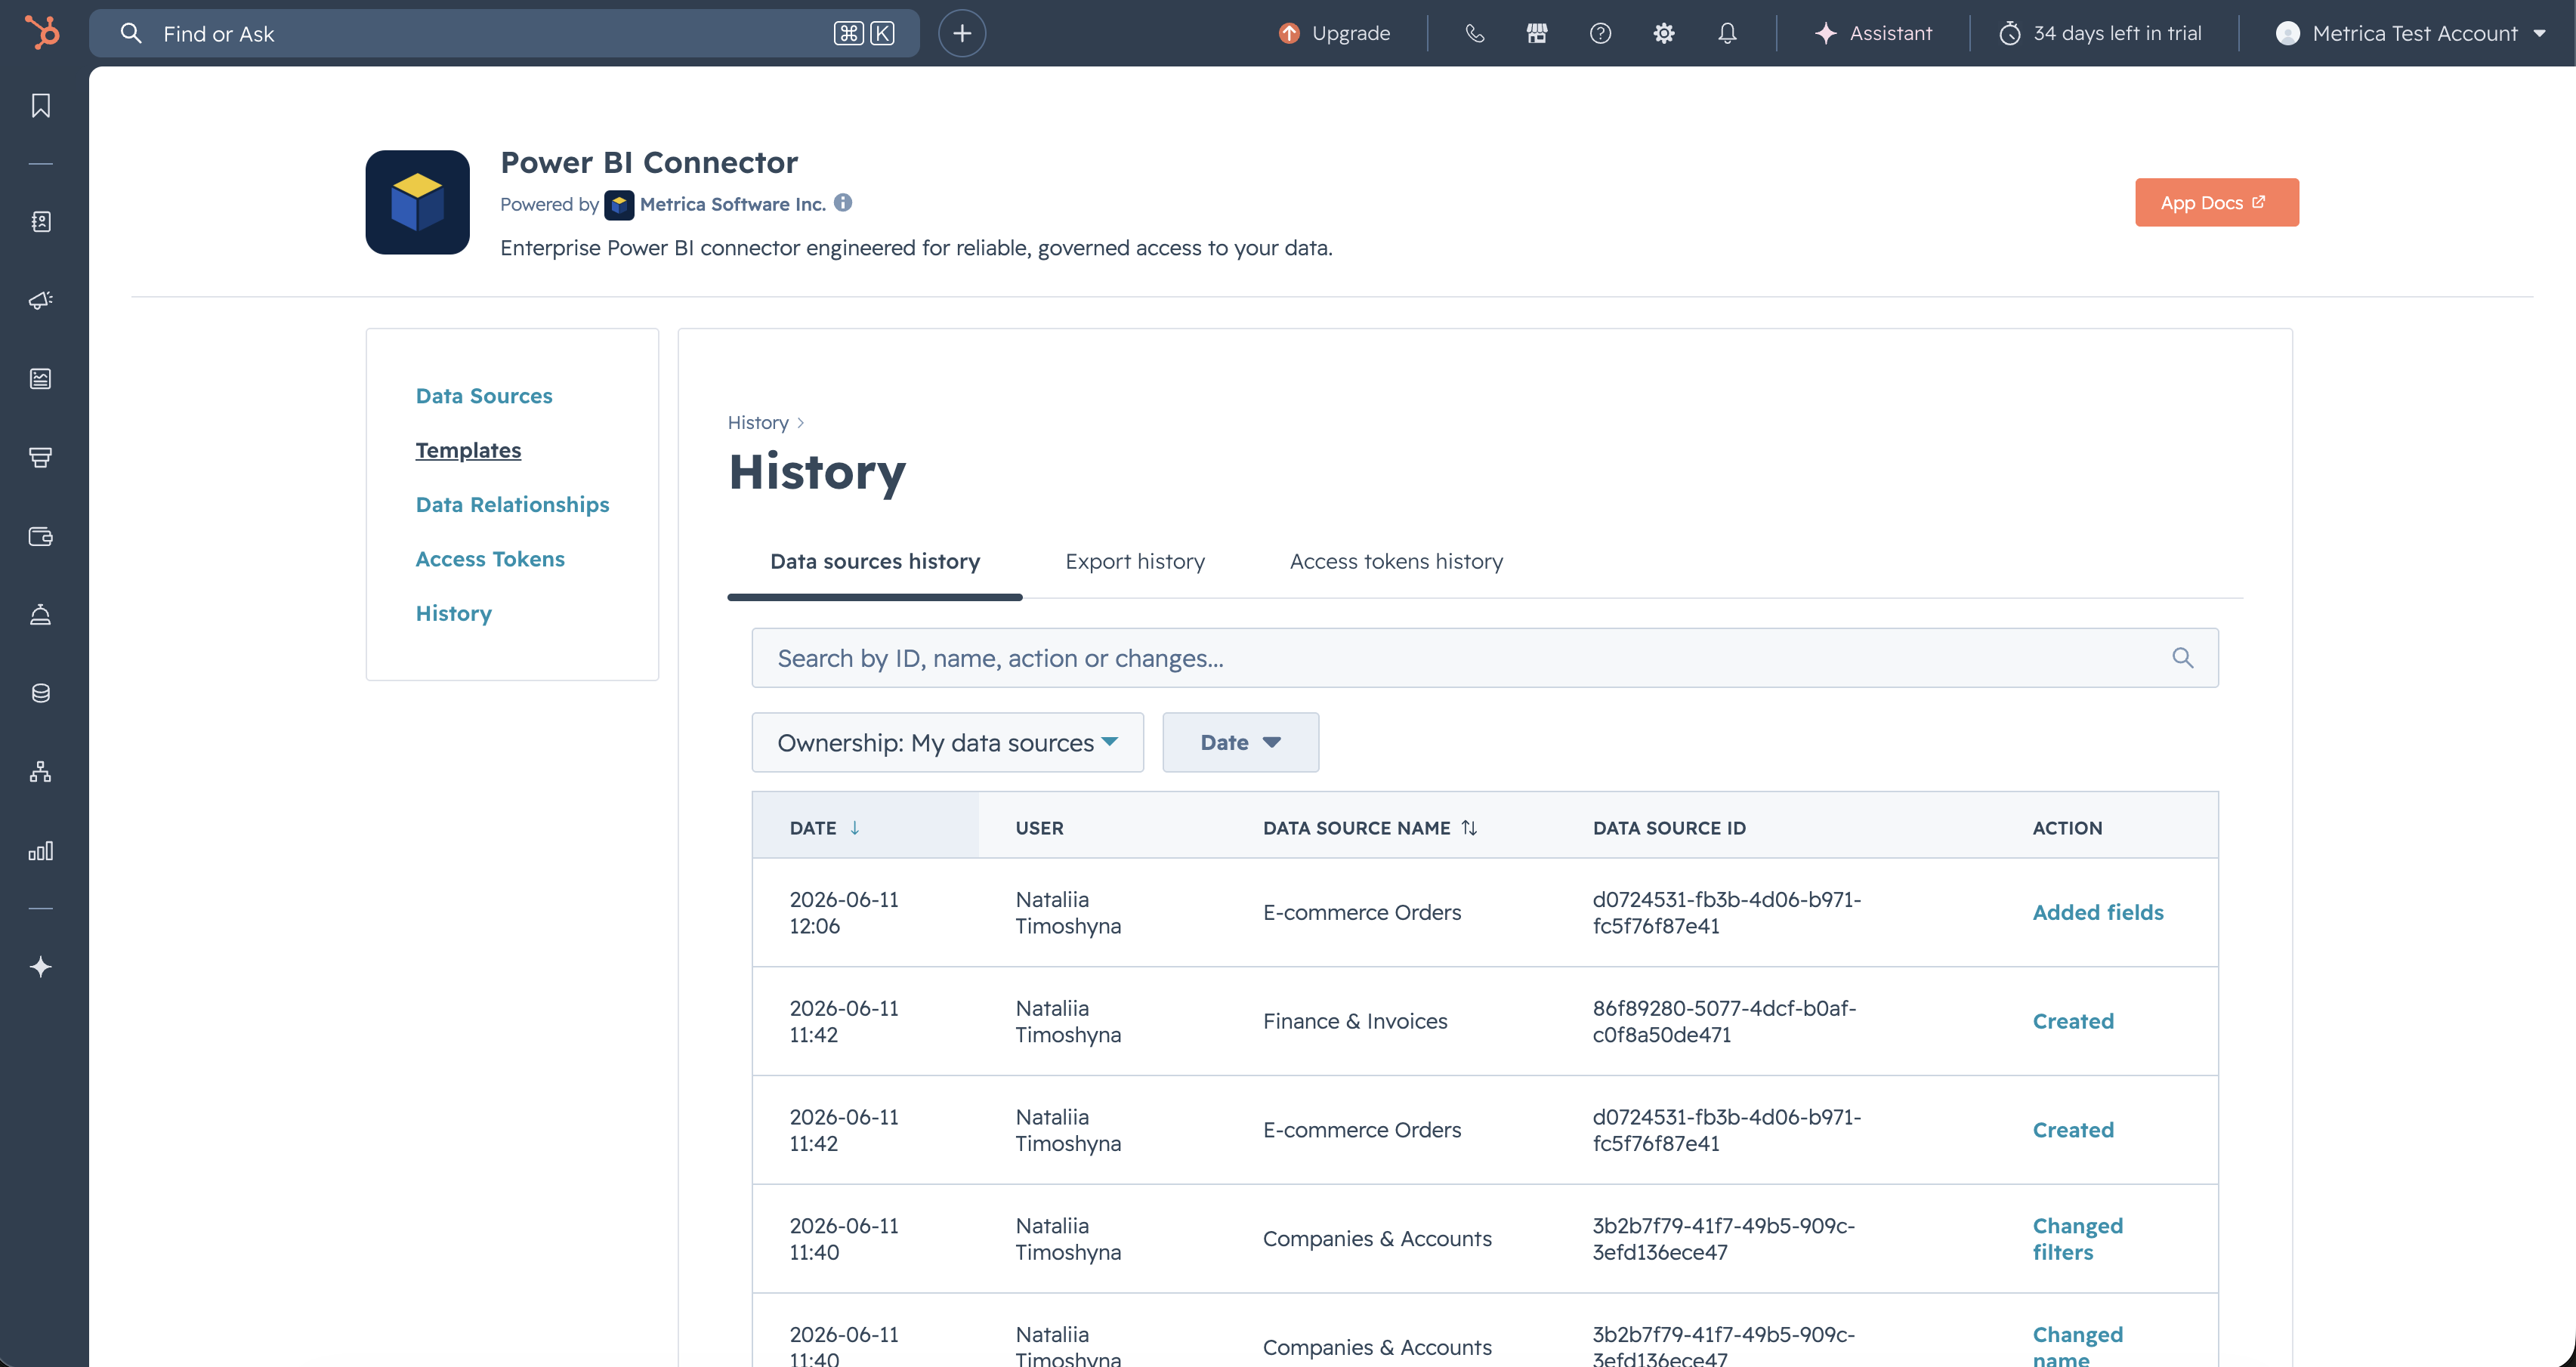Go to Access Tokens in side menu
Screen dimensions: 2576x1367
pyautogui.click(x=490, y=559)
